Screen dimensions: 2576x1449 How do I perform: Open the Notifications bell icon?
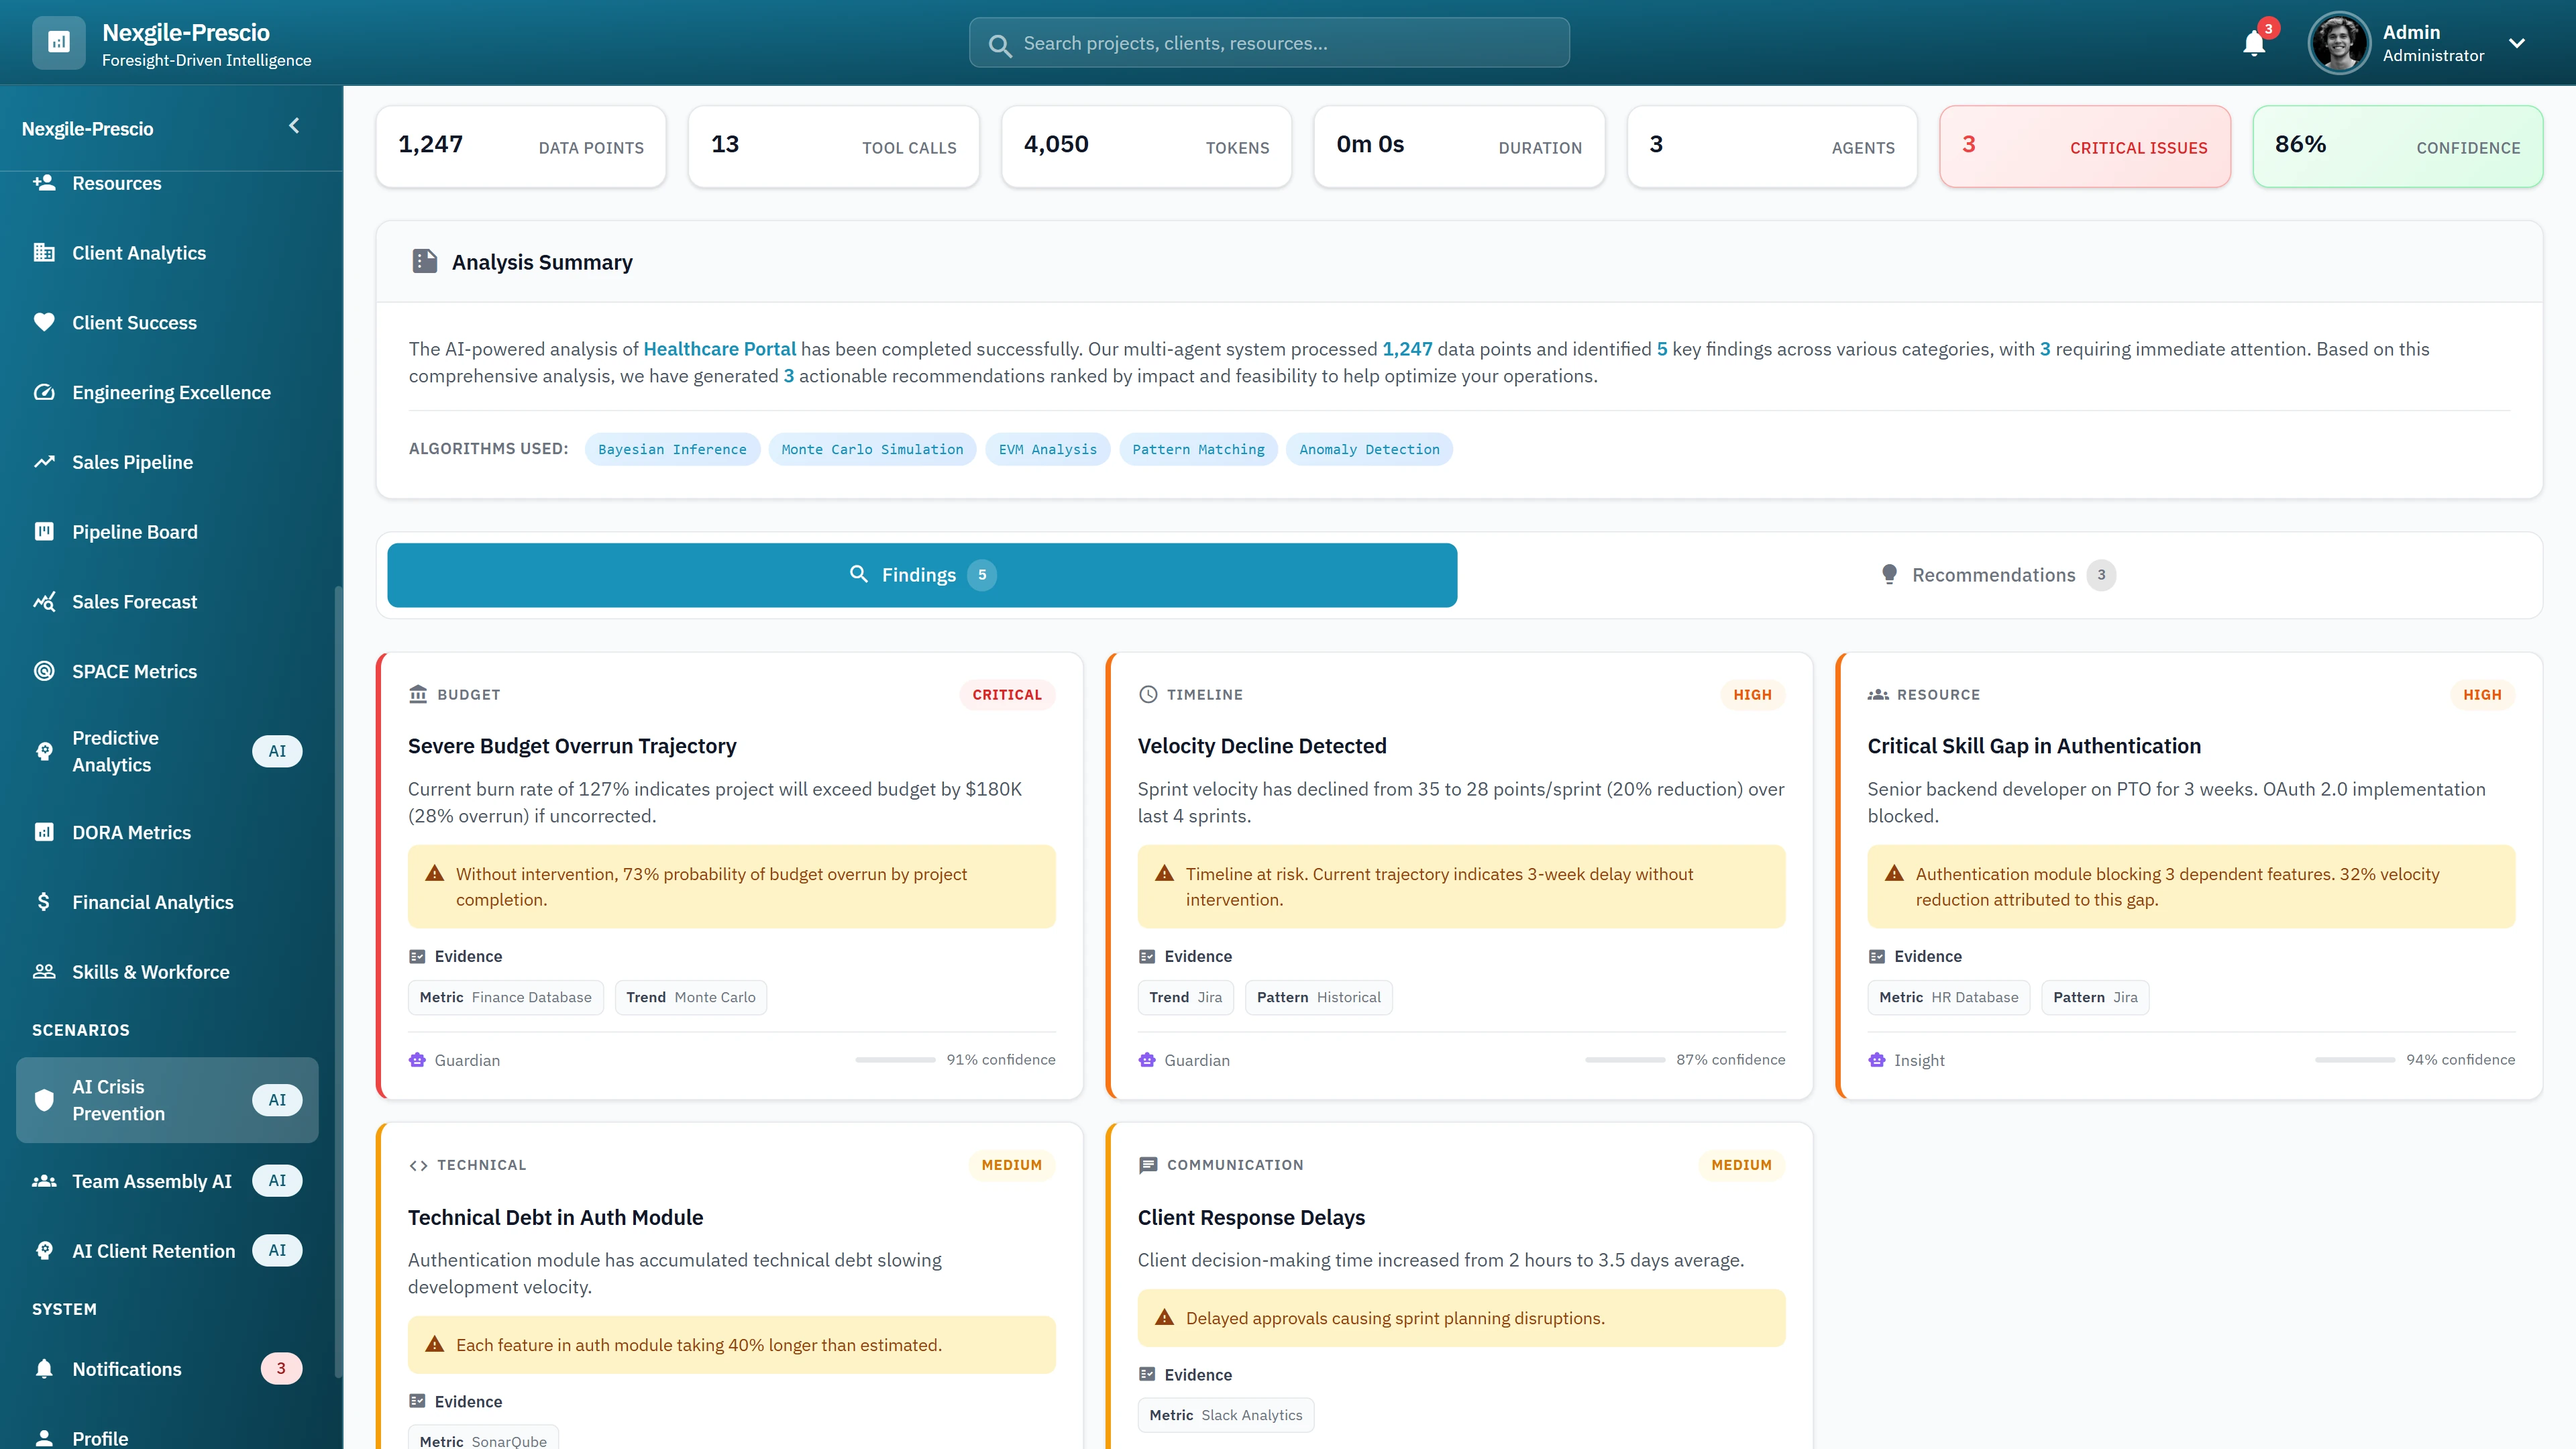pyautogui.click(x=2253, y=43)
